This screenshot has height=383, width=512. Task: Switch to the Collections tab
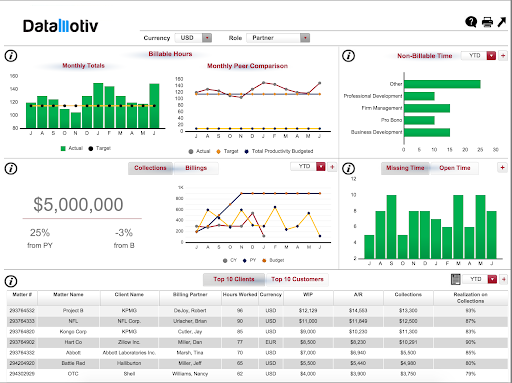tap(150, 168)
